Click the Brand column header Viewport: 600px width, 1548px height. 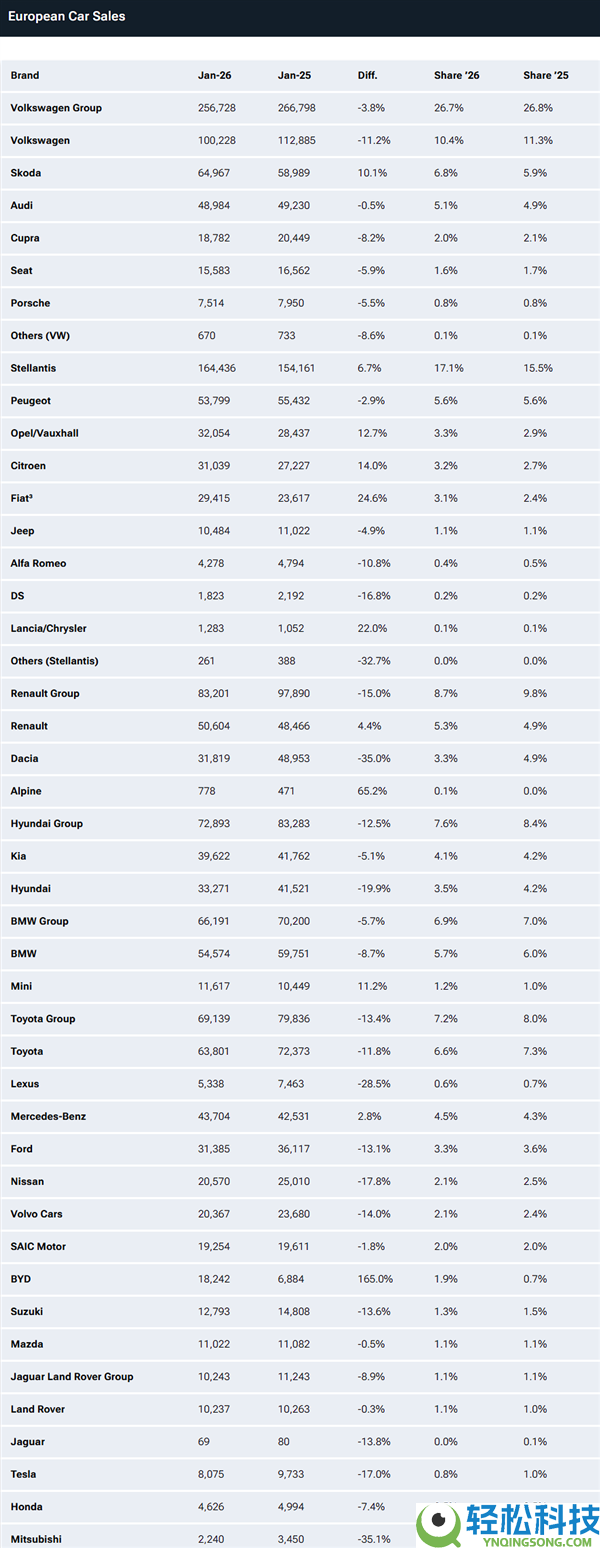(x=25, y=76)
